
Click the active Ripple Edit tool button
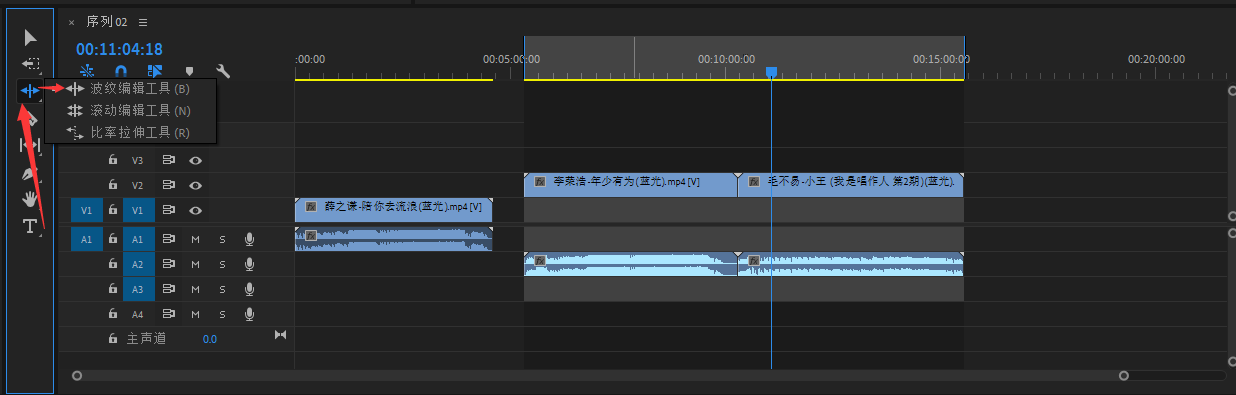tap(30, 91)
